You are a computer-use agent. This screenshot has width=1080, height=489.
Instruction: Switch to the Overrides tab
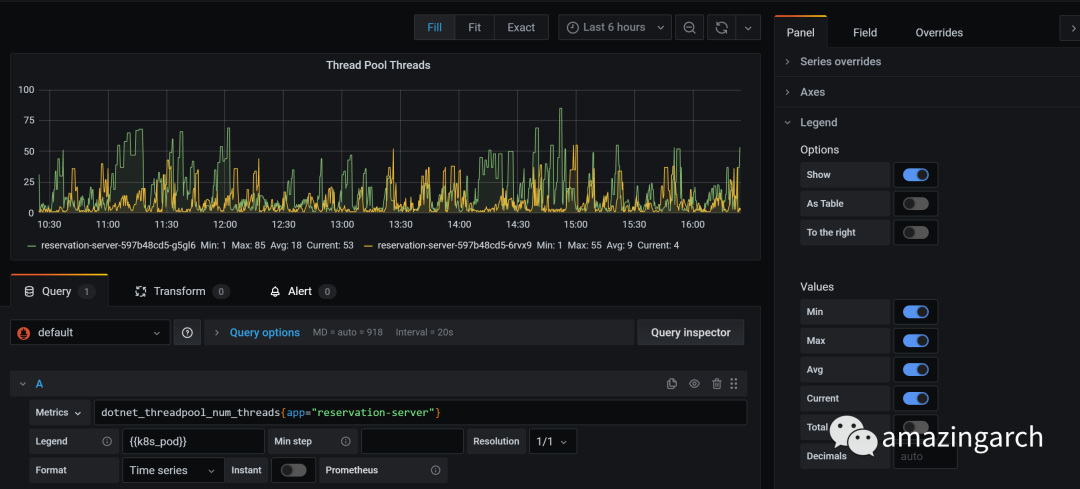point(939,32)
